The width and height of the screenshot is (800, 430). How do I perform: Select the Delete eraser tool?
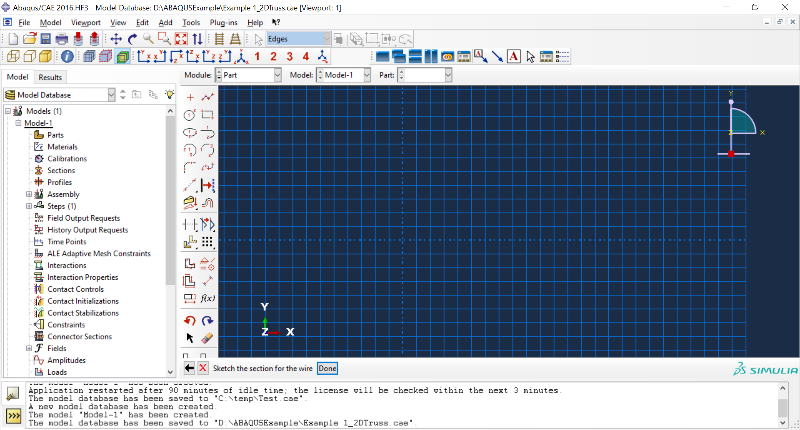207,338
